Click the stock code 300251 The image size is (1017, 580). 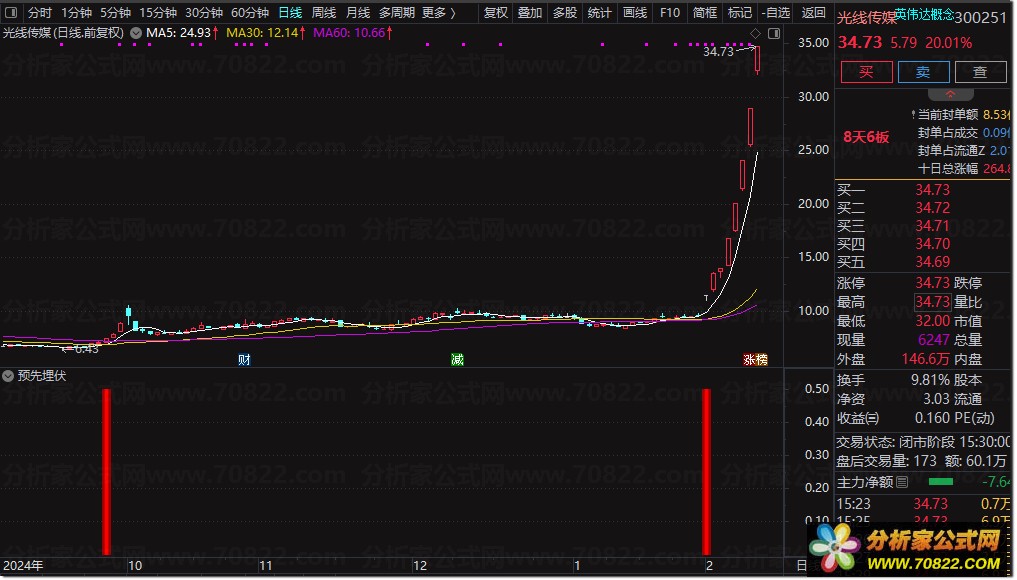click(981, 18)
